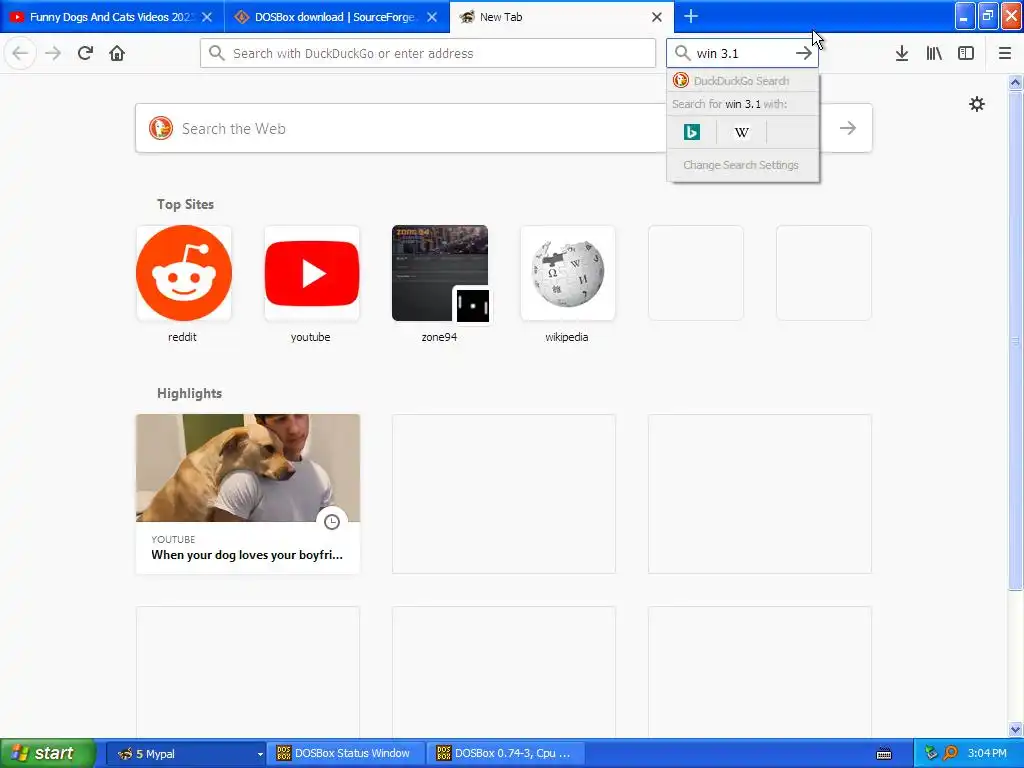Search win 3.1 with Wikipedia
This screenshot has height=768, width=1024.
pyautogui.click(x=741, y=132)
